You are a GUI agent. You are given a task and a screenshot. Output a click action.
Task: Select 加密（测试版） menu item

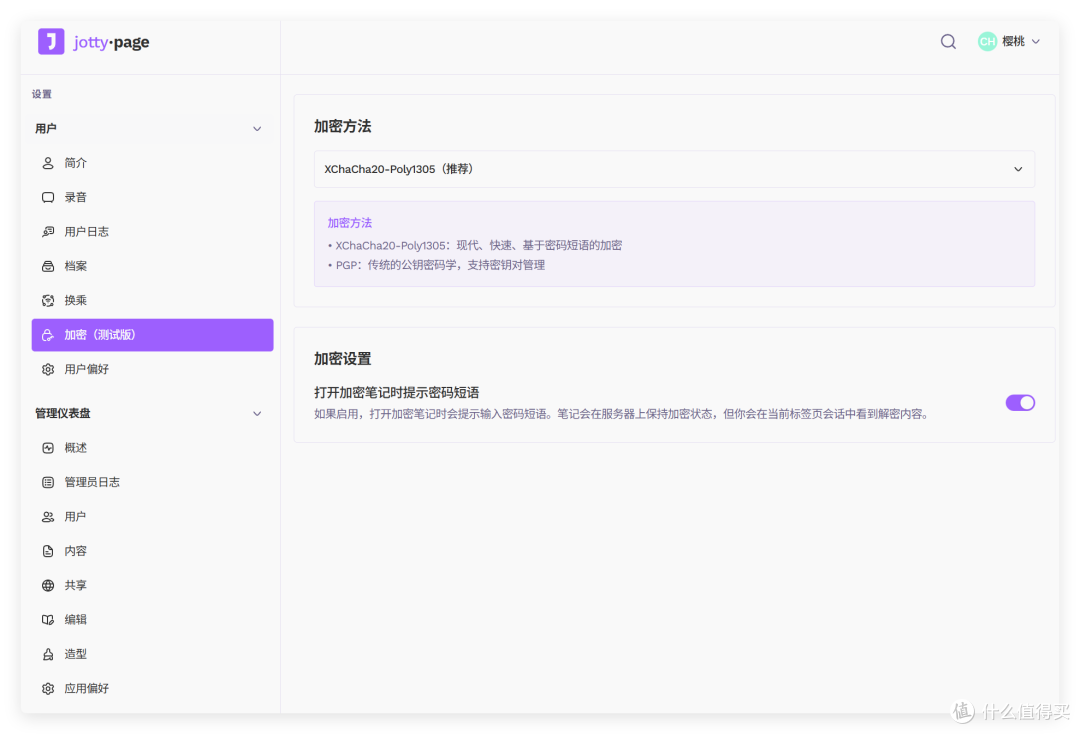point(152,335)
